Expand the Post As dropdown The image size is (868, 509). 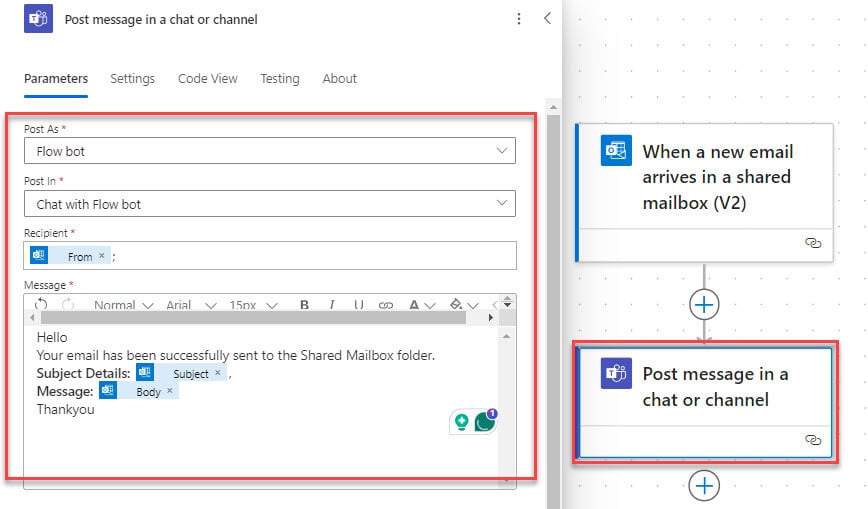click(270, 151)
